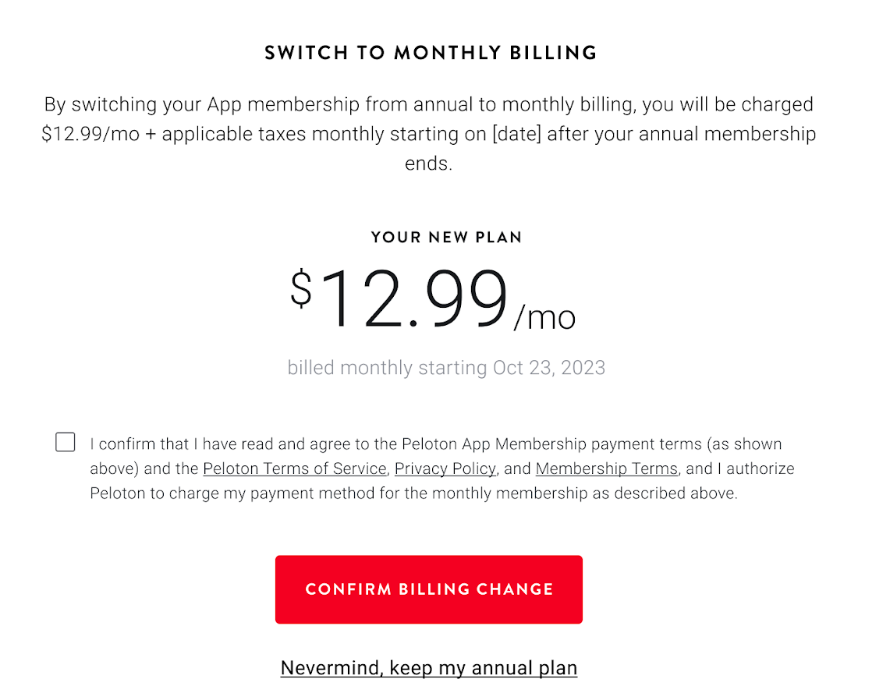
Task: Click the "Your New Plan" label
Action: 446,237
